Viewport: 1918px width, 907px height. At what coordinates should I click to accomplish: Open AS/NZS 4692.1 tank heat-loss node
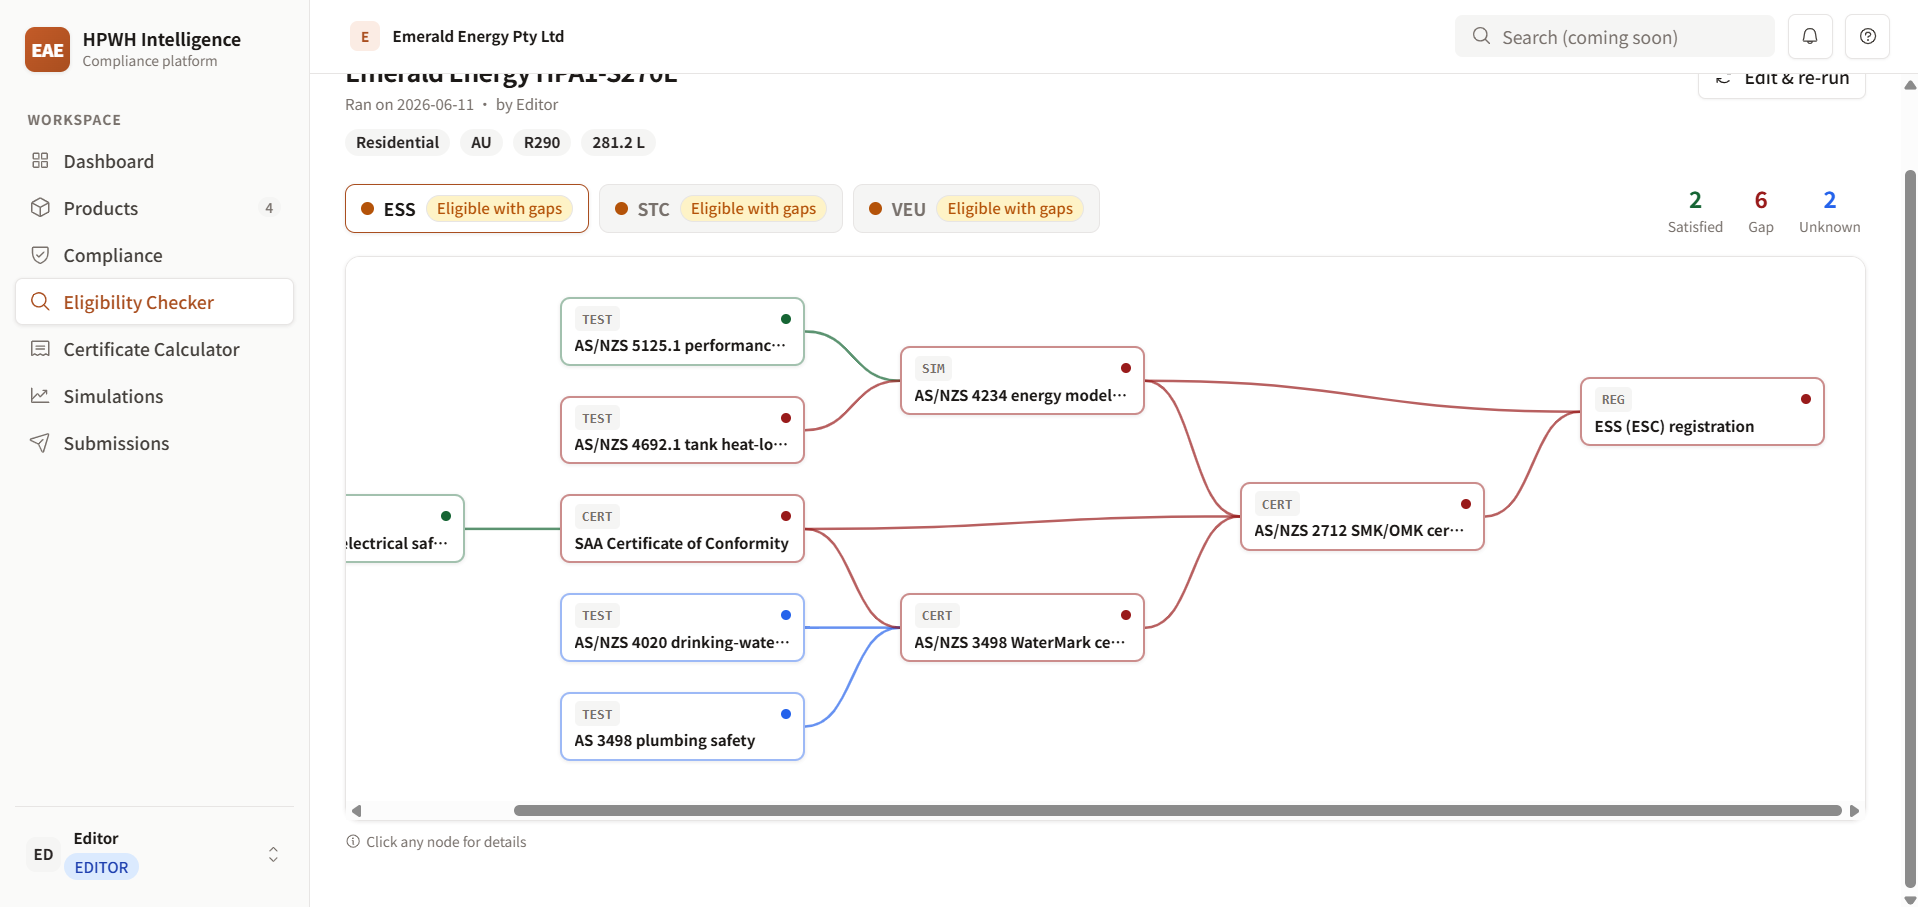point(682,430)
